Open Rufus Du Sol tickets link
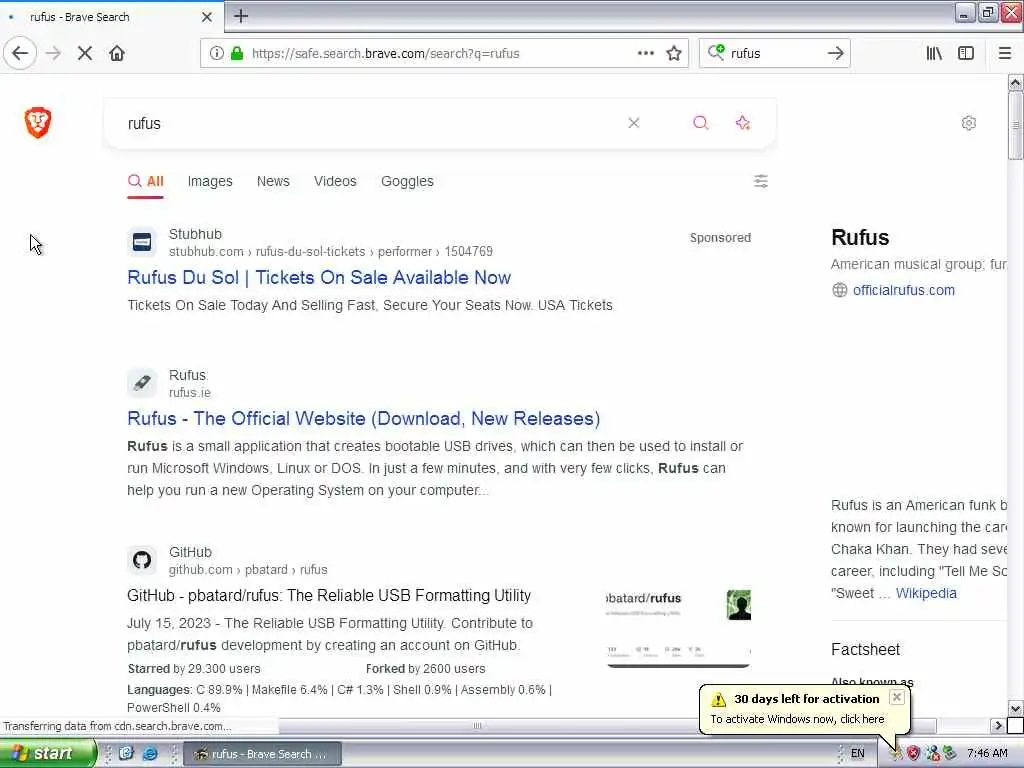Image resolution: width=1024 pixels, height=768 pixels. click(x=319, y=278)
